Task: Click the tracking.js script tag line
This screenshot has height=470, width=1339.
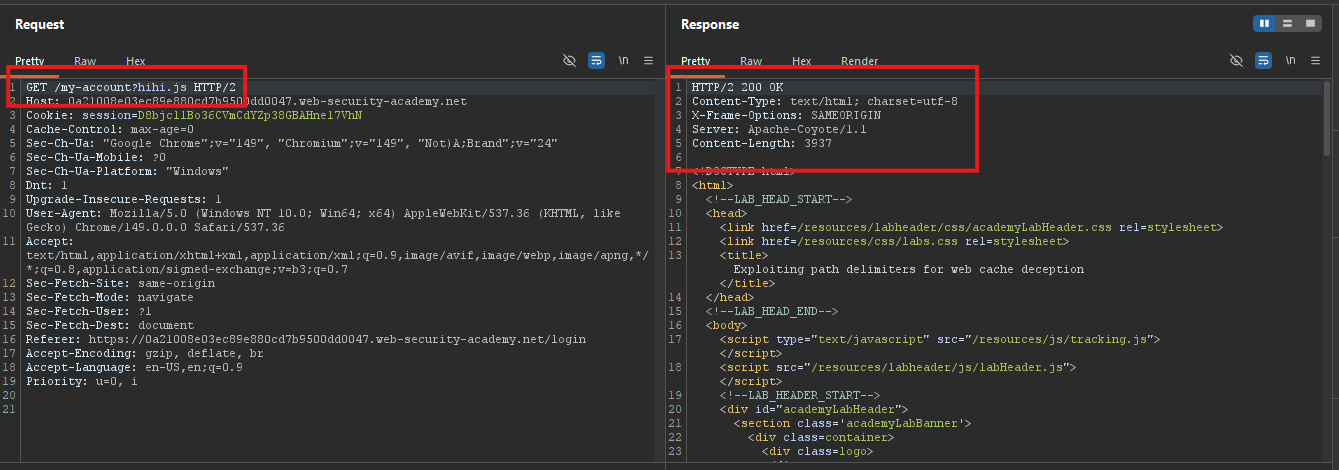Action: coord(940,339)
